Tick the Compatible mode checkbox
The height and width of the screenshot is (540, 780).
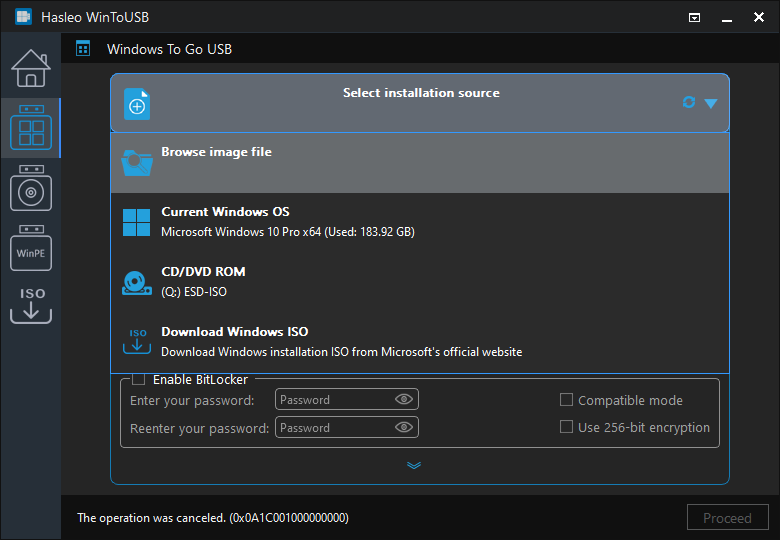tap(566, 400)
